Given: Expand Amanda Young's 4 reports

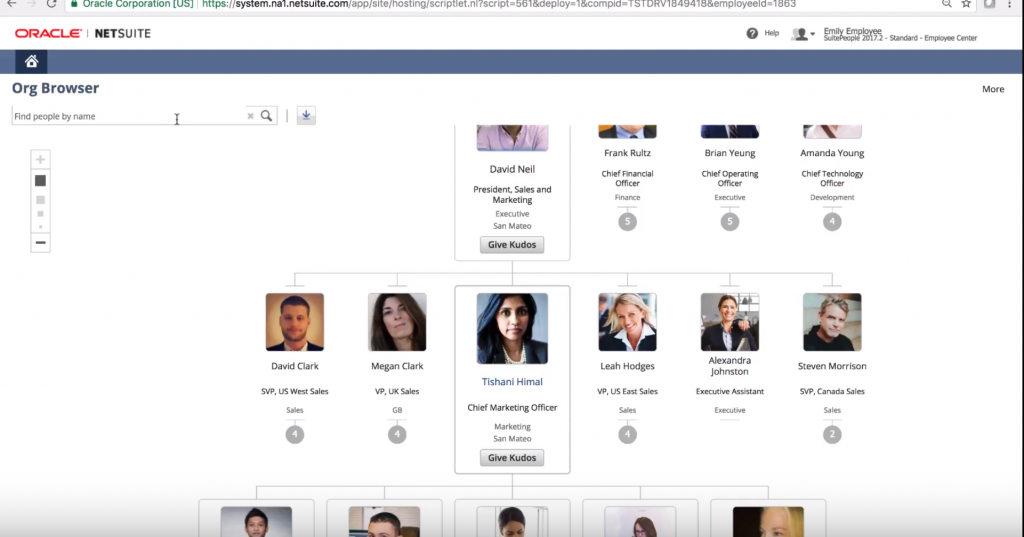Looking at the screenshot, I should pos(832,221).
